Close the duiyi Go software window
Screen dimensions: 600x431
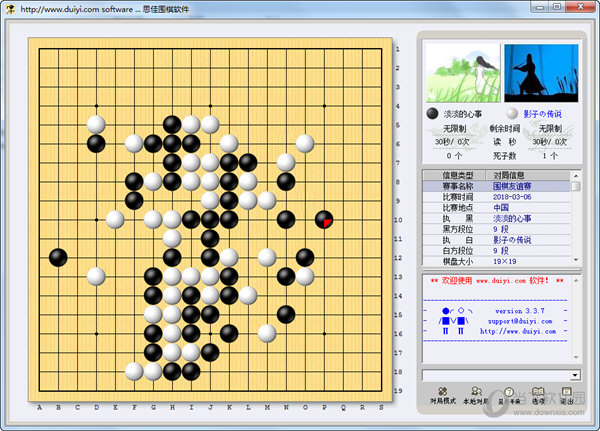(x=580, y=7)
